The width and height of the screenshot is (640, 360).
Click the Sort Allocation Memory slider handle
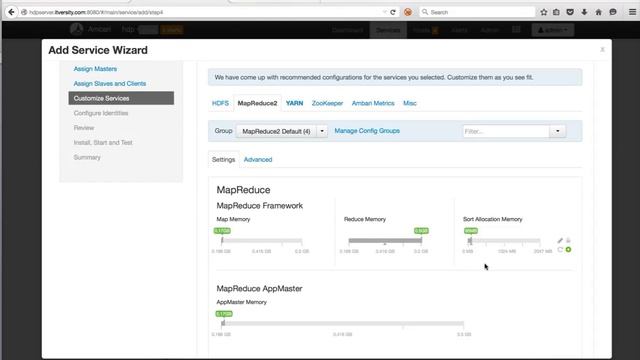tap(470, 241)
